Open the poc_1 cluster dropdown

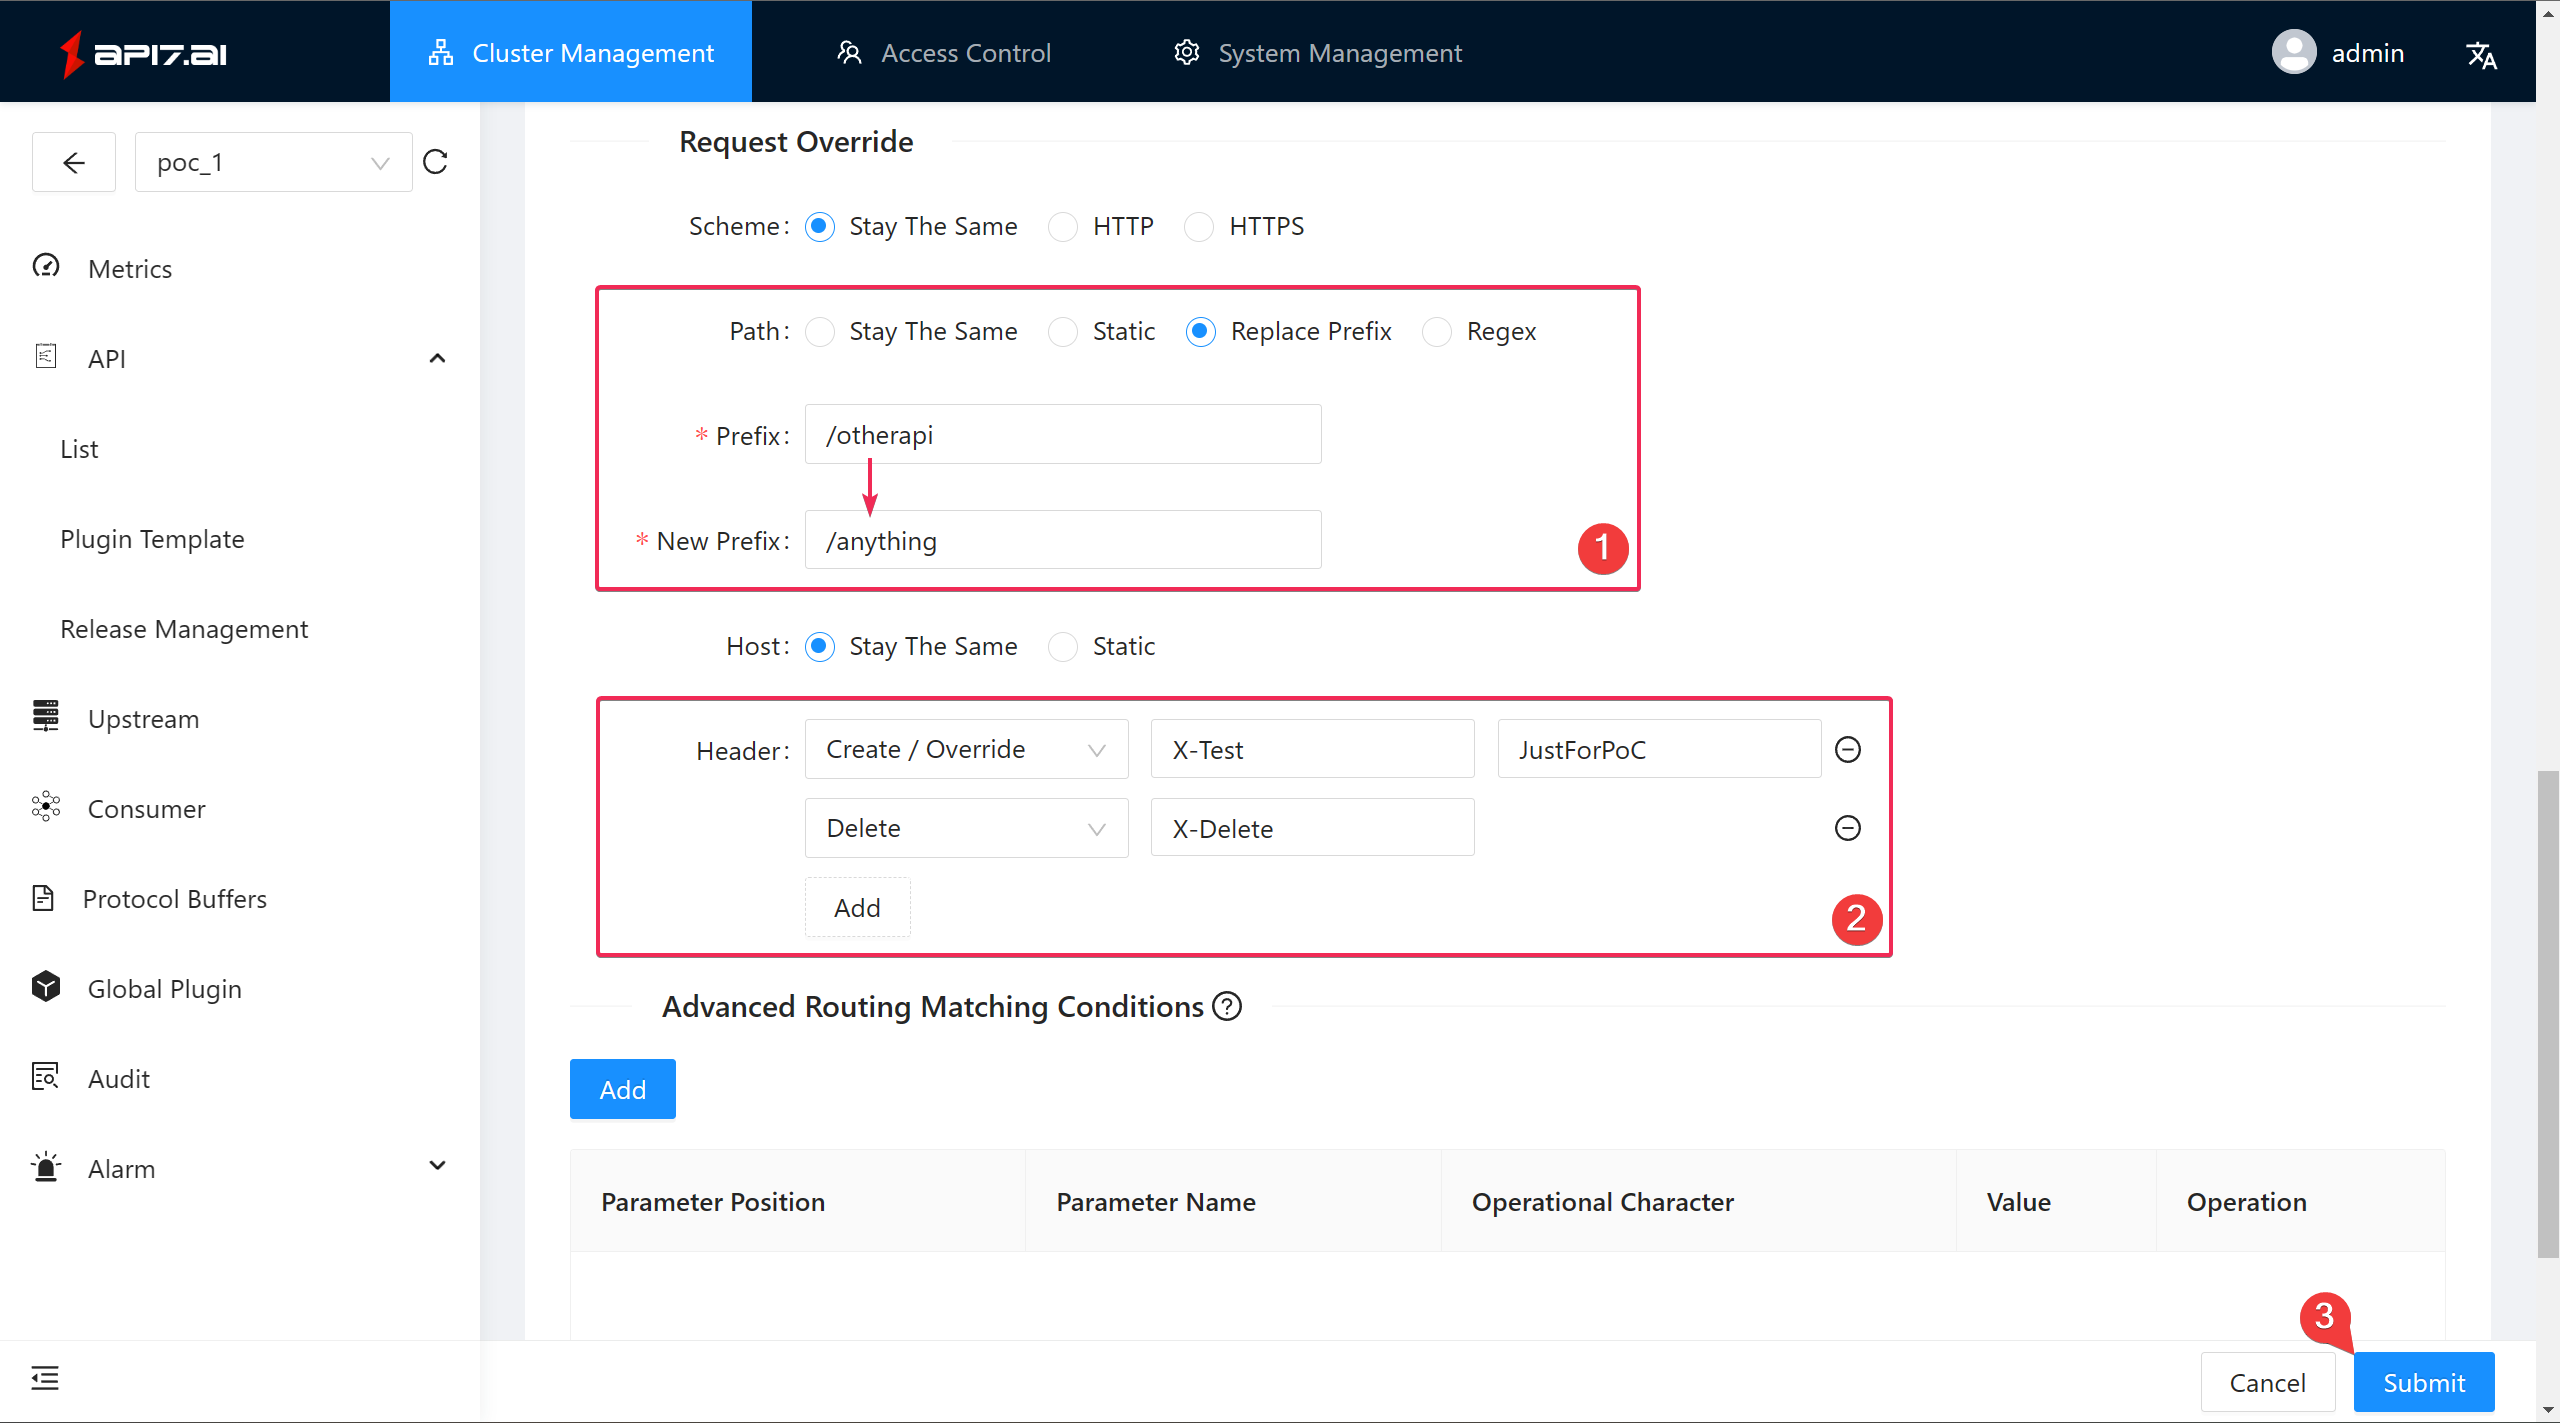[x=274, y=162]
